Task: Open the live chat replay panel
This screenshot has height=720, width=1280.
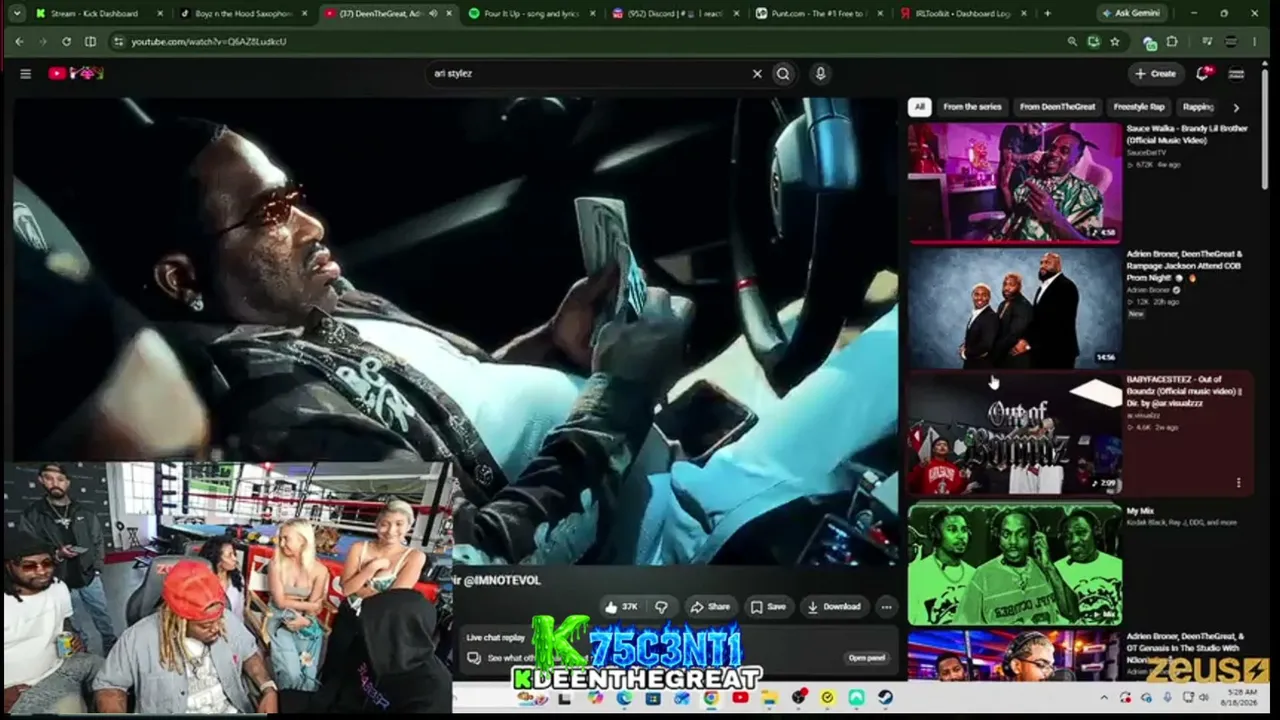Action: coord(867,658)
